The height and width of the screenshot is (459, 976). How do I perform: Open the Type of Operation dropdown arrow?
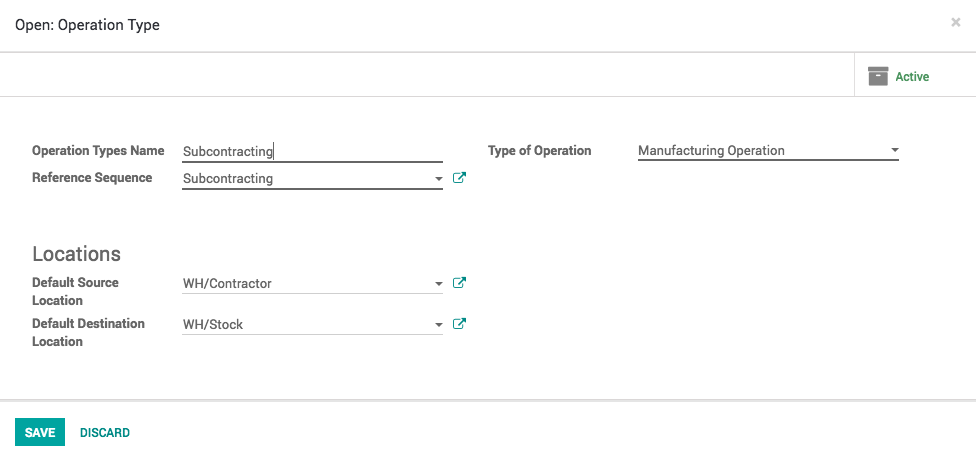[x=894, y=151]
